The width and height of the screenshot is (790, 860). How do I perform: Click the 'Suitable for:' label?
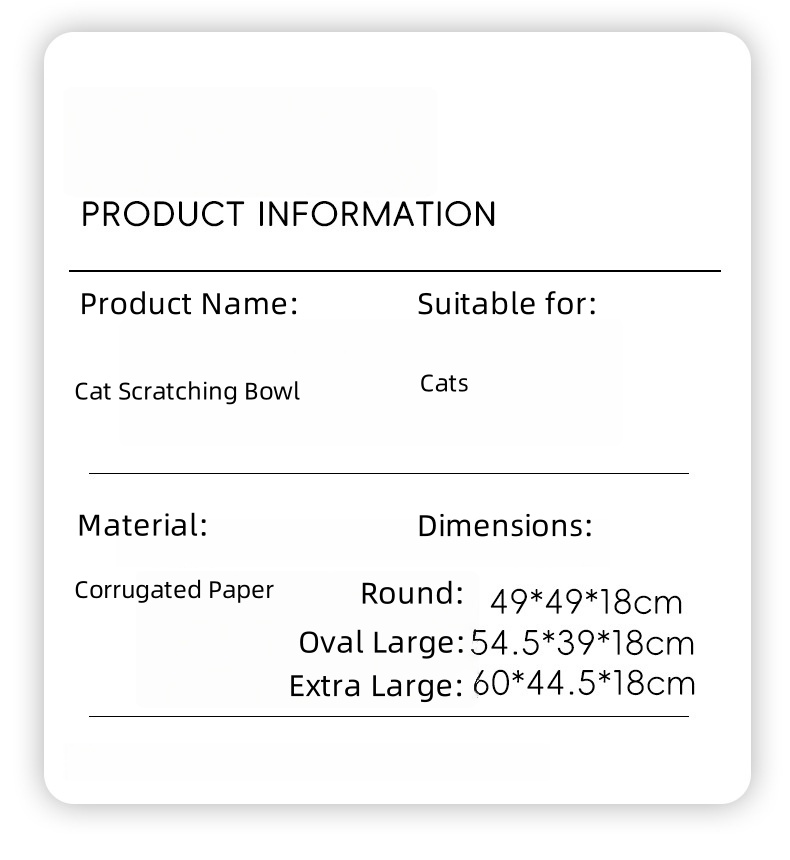506,303
